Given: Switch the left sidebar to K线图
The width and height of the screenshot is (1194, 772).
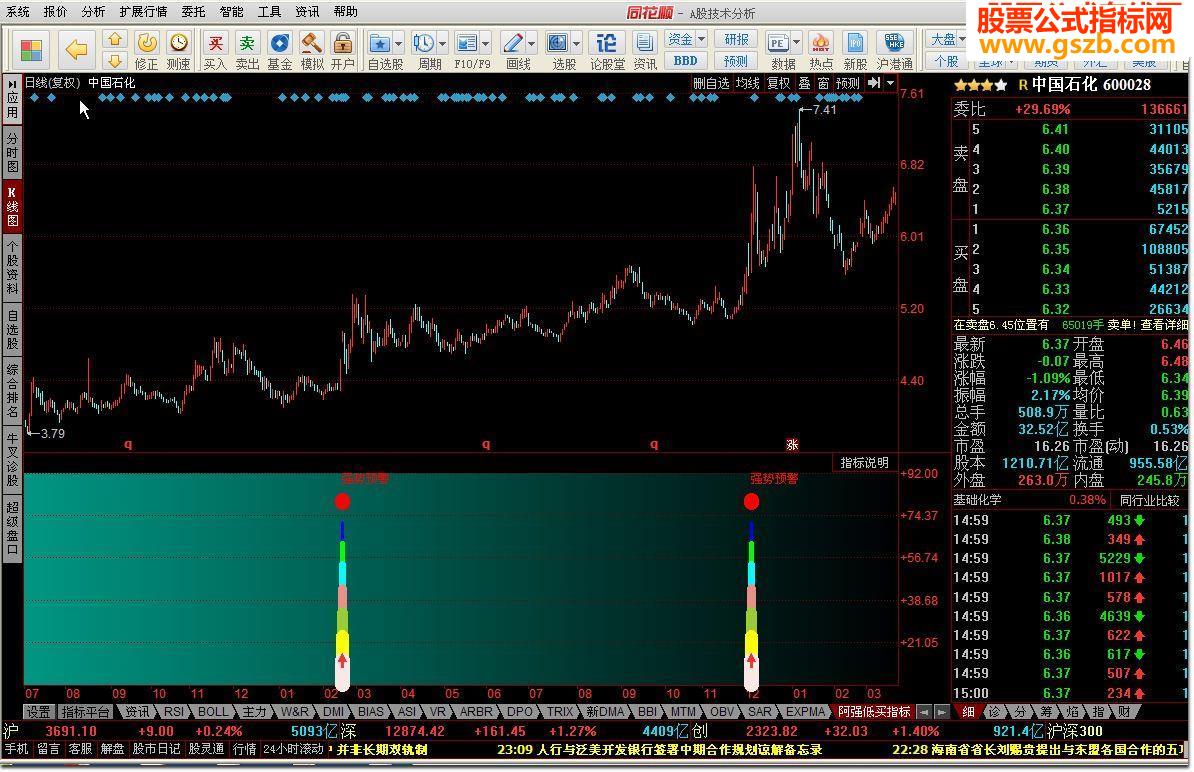Looking at the screenshot, I should point(12,206).
